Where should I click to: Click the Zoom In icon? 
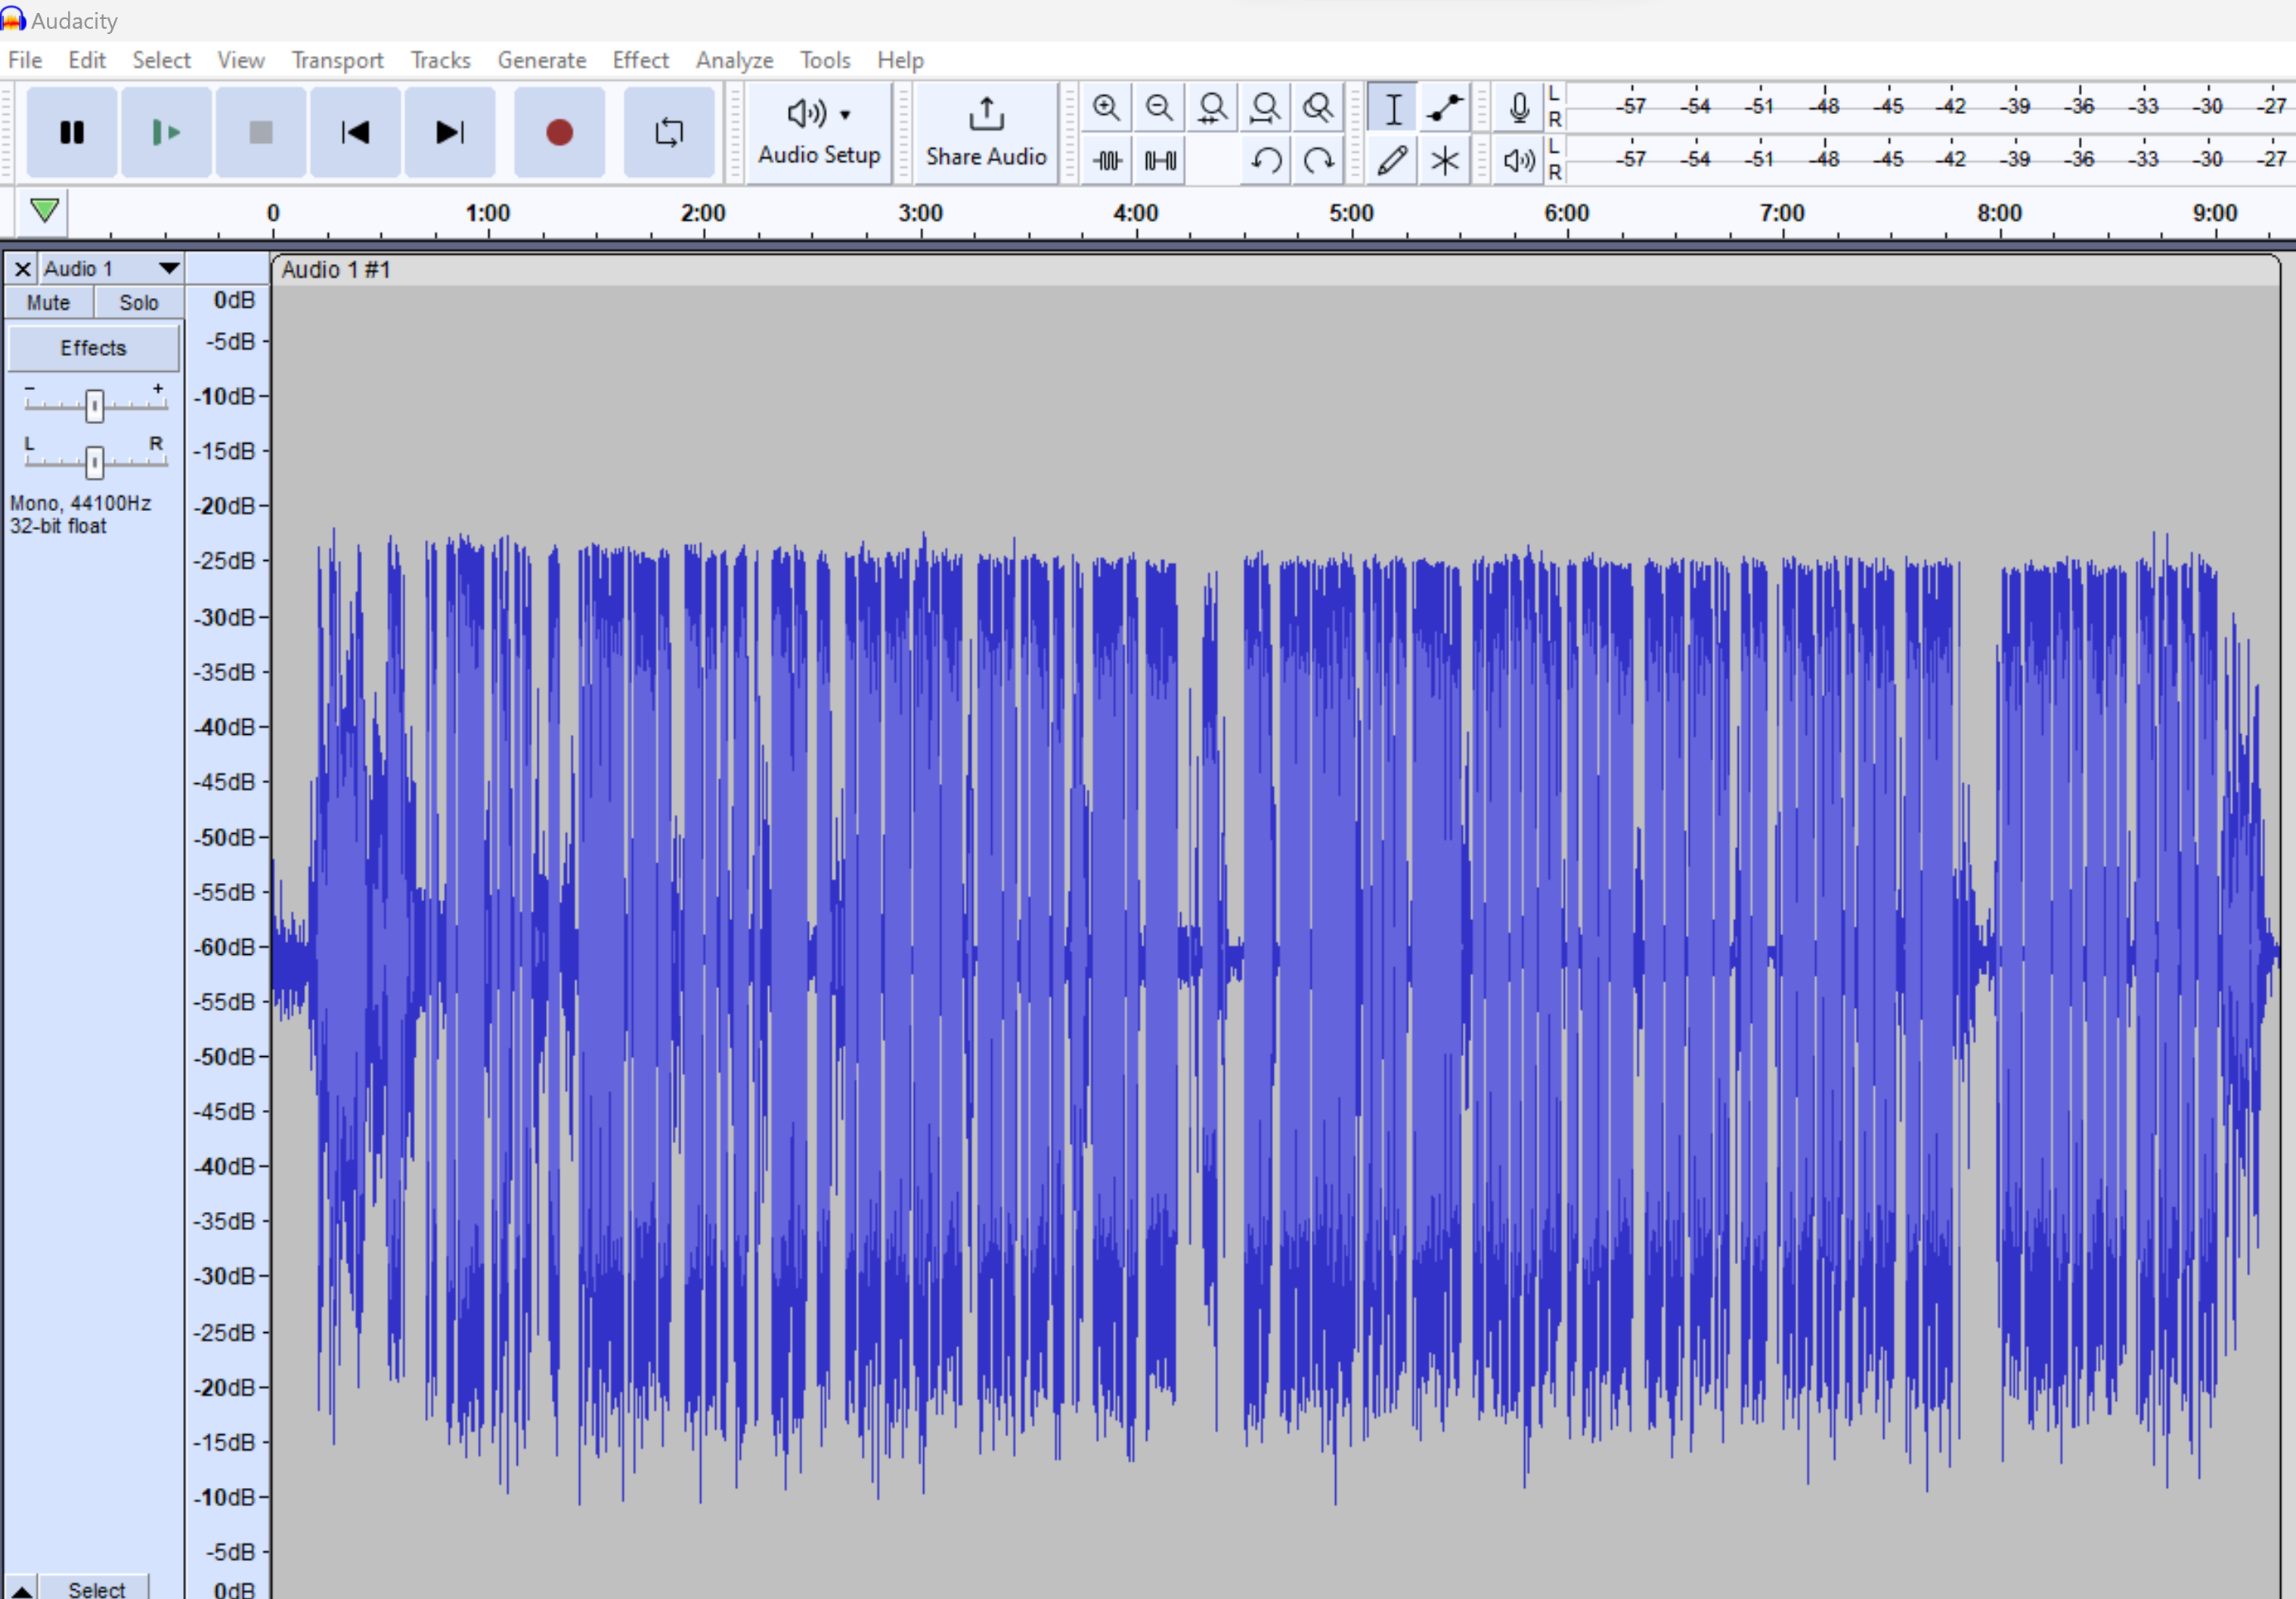point(1106,107)
